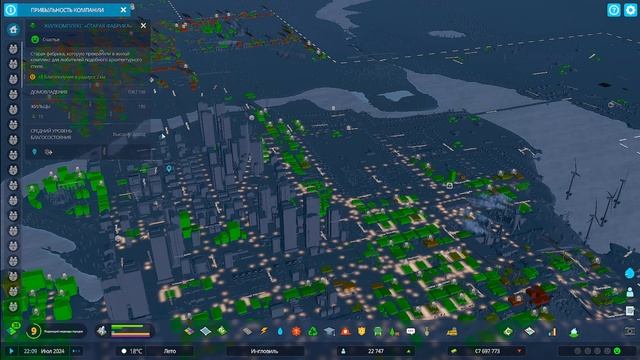The image size is (640, 360).
Task: Resume the simulation with play button
Action: point(11,351)
